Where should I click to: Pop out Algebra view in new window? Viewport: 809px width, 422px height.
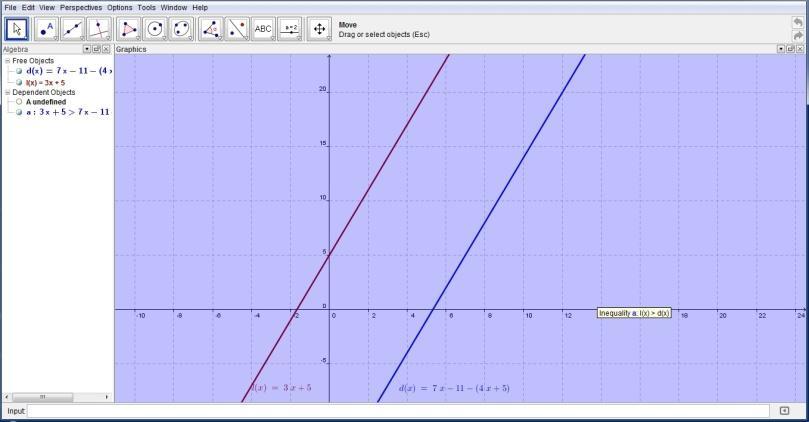click(96, 49)
